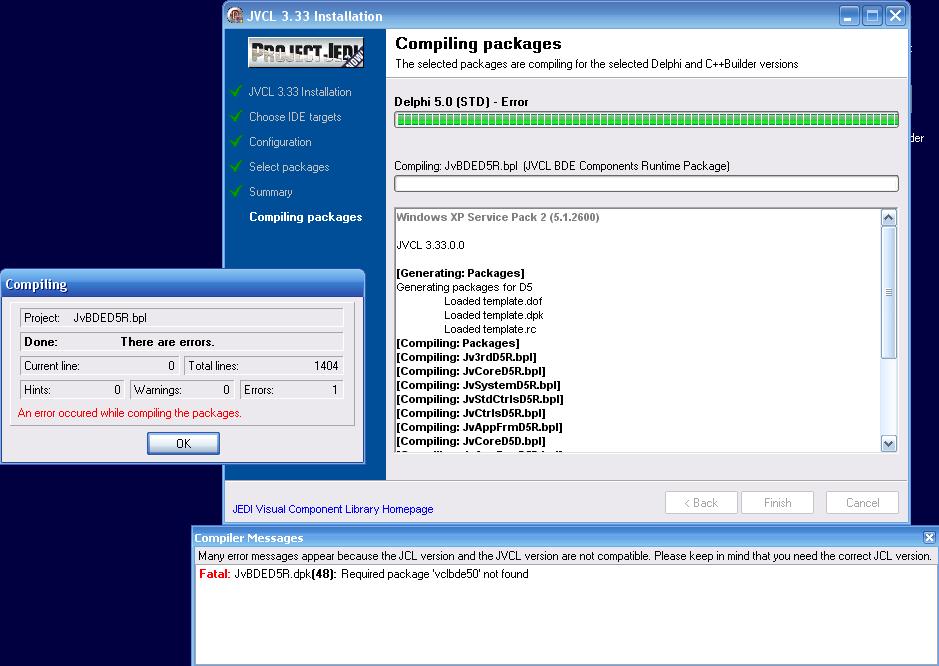Screen dimensions: 939x666
Task: Click the Finish button
Action: point(777,502)
